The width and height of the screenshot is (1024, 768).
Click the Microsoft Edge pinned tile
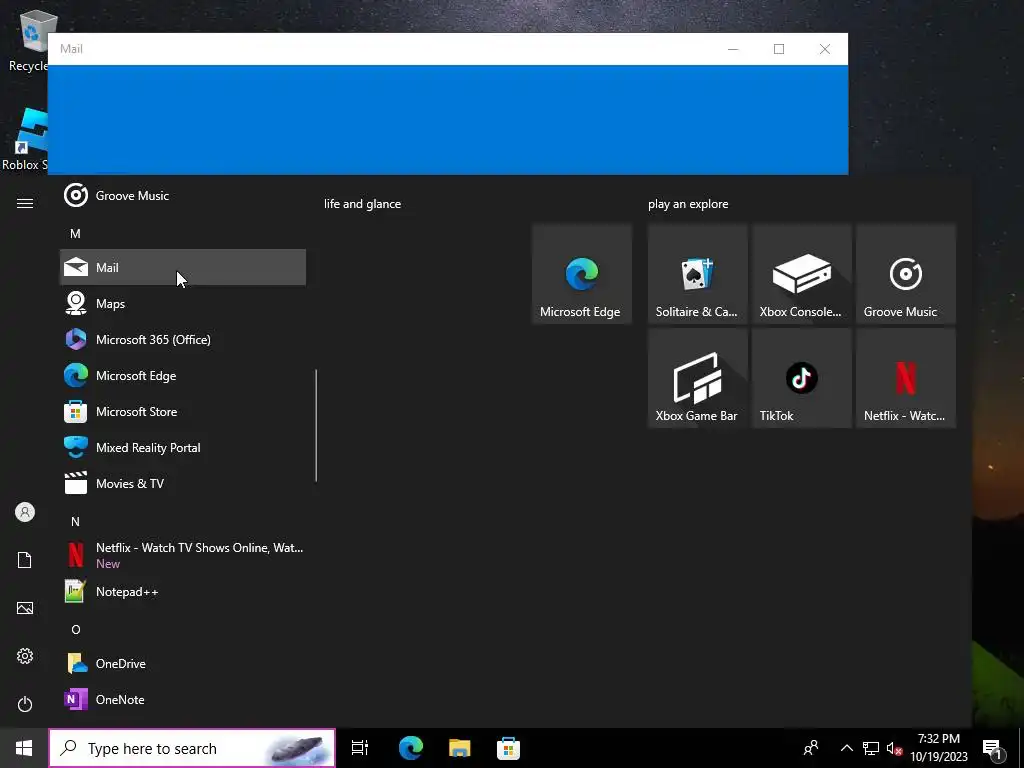(581, 274)
